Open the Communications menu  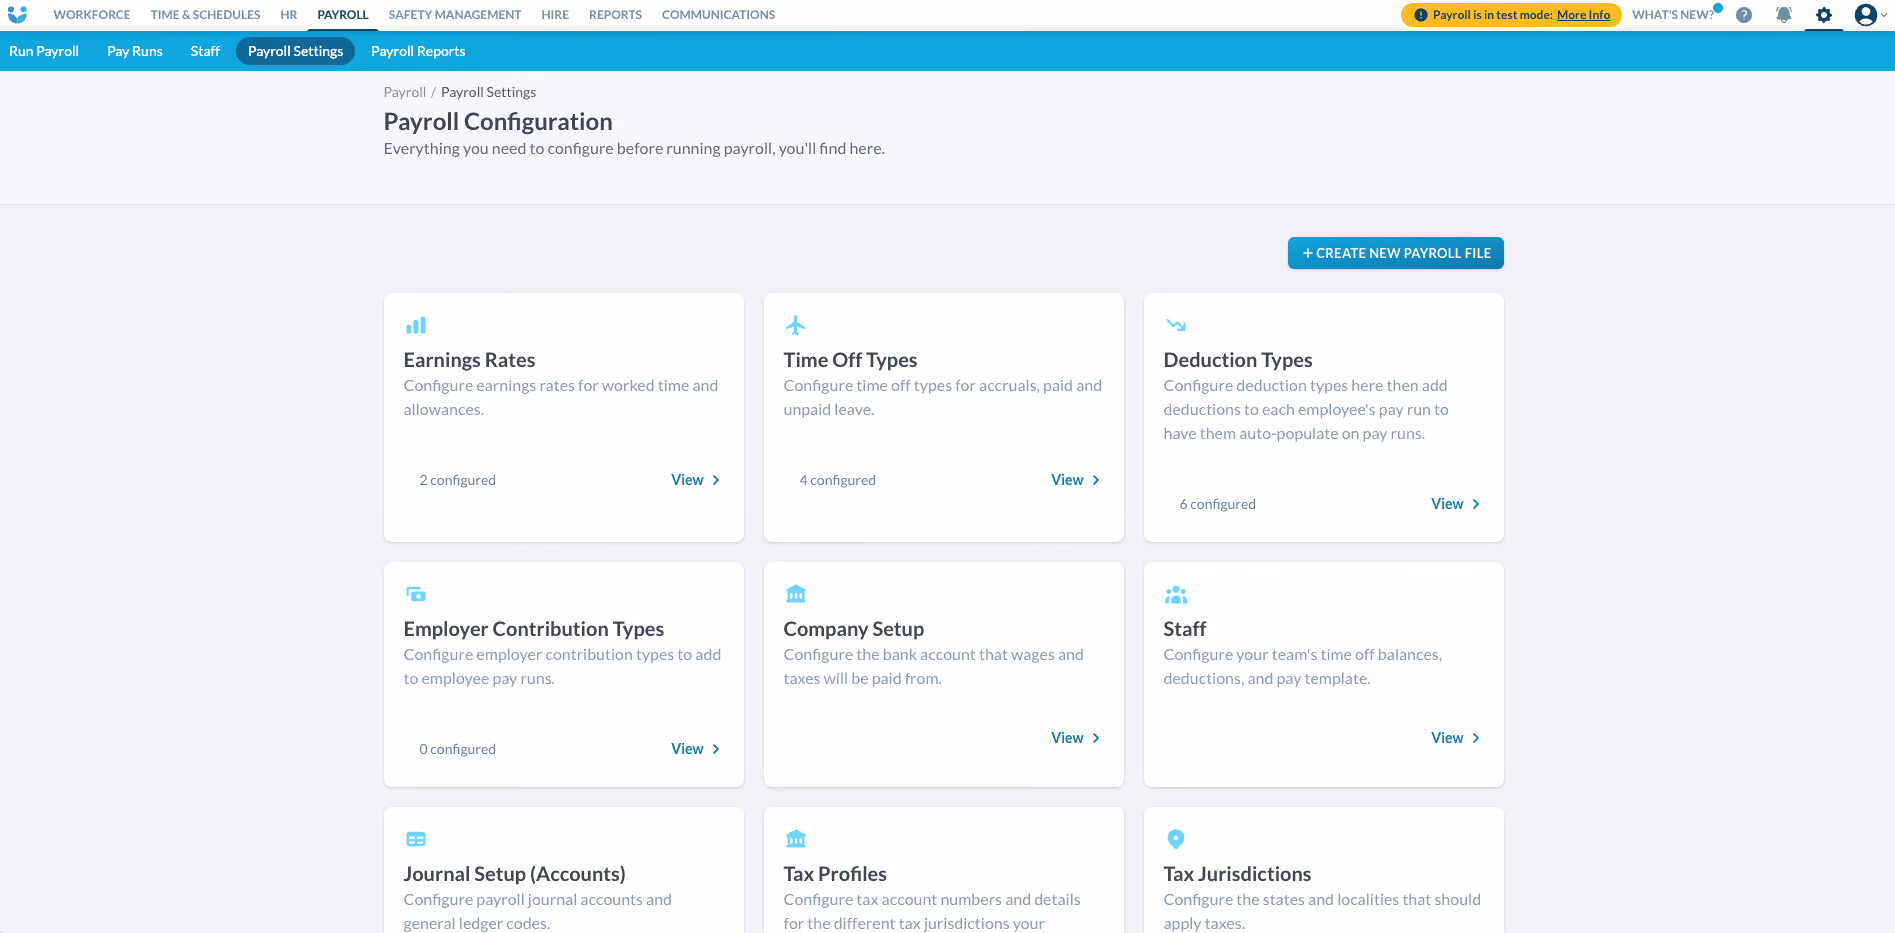(x=718, y=15)
